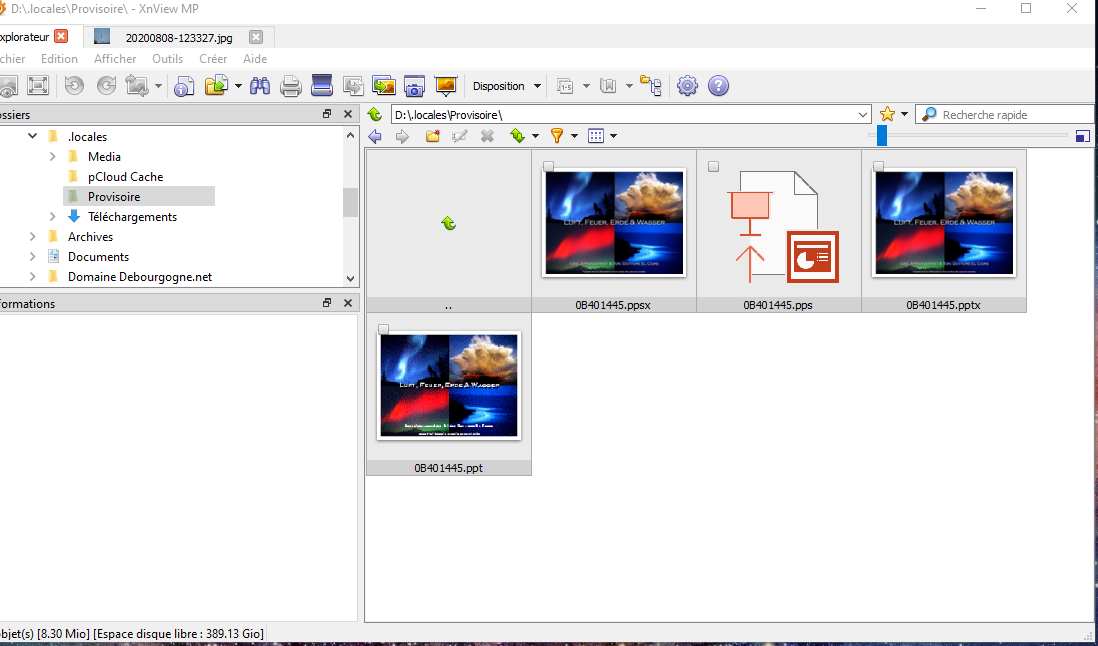Collapse the .locales folder
Screen dimensions: 1098x646
point(32,136)
